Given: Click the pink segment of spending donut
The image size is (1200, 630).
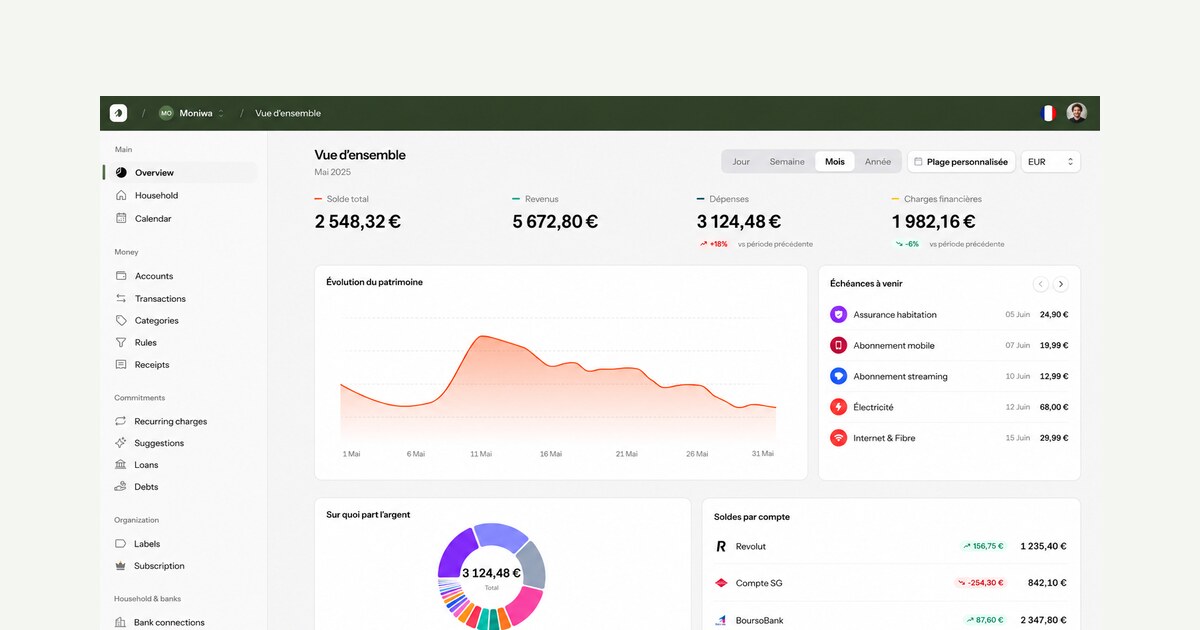Looking at the screenshot, I should [526, 605].
